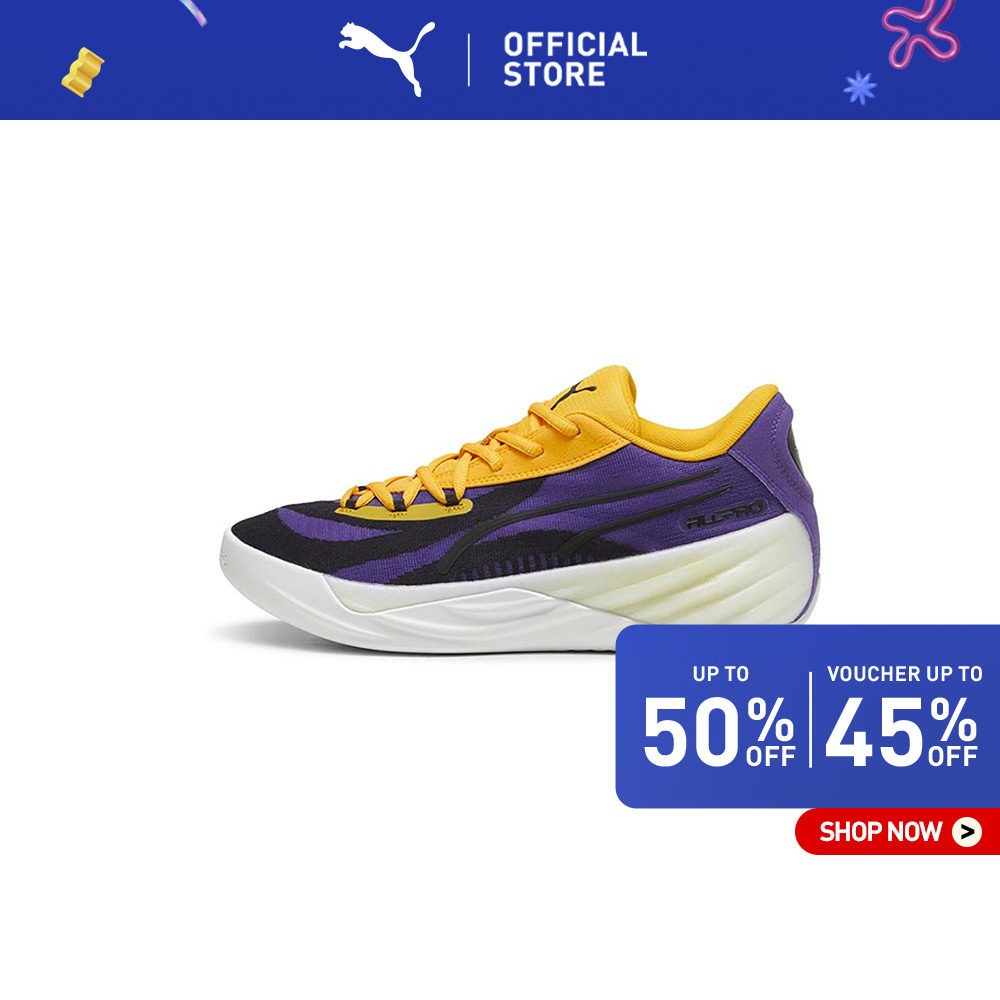The image size is (1000, 1000).
Task: Click the Puma leaping cat logo
Action: coord(386,58)
